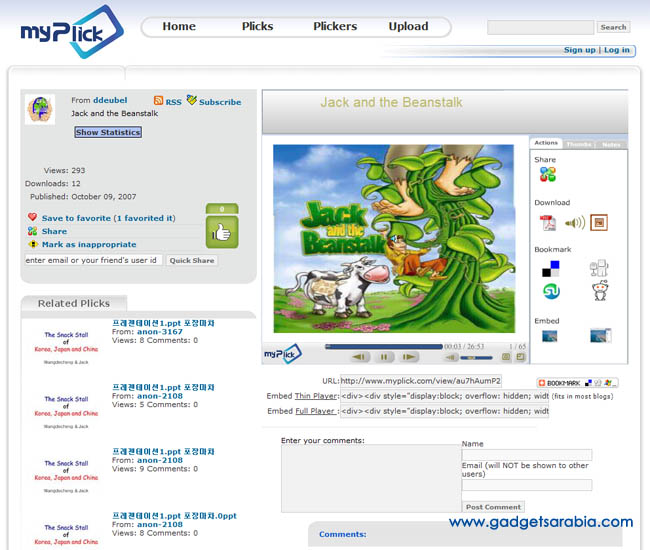Click the Jack and the Beanstalk slide

click(x=394, y=238)
